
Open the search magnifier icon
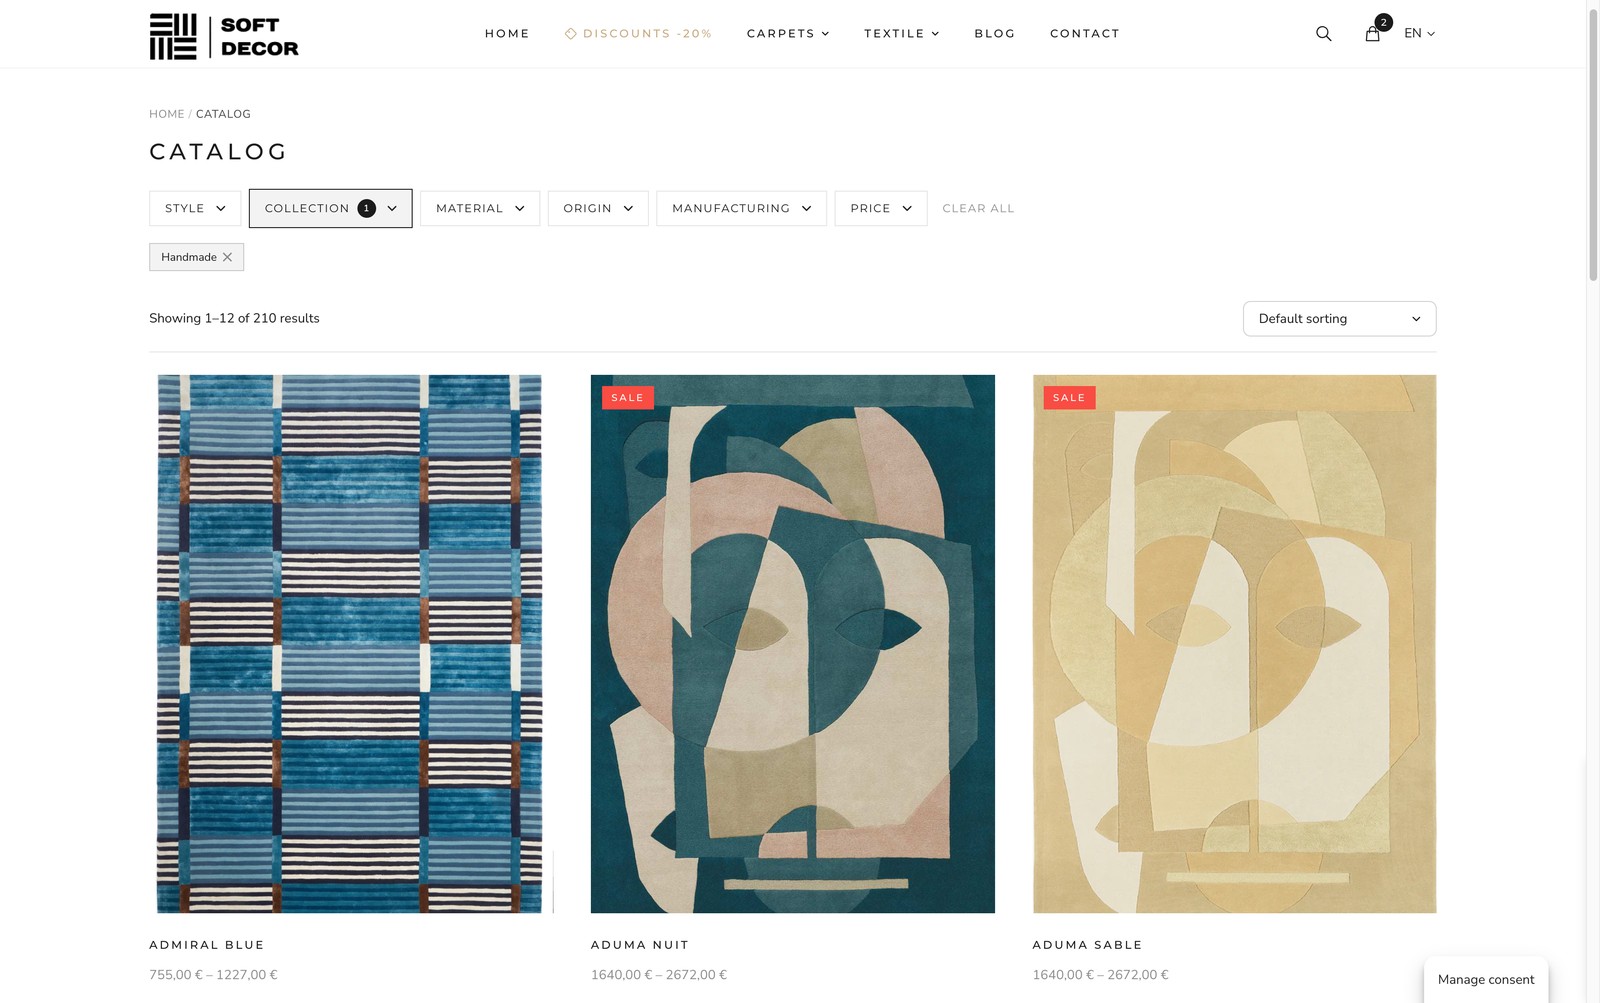point(1323,33)
